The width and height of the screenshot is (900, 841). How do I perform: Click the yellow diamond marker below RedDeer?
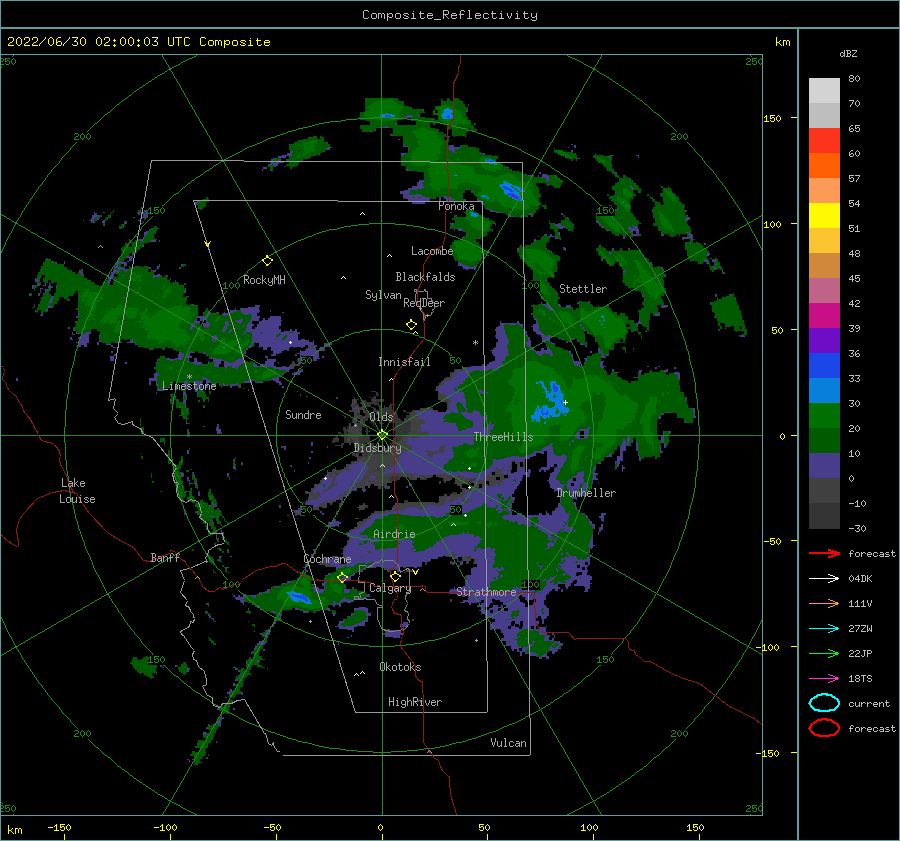411,325
